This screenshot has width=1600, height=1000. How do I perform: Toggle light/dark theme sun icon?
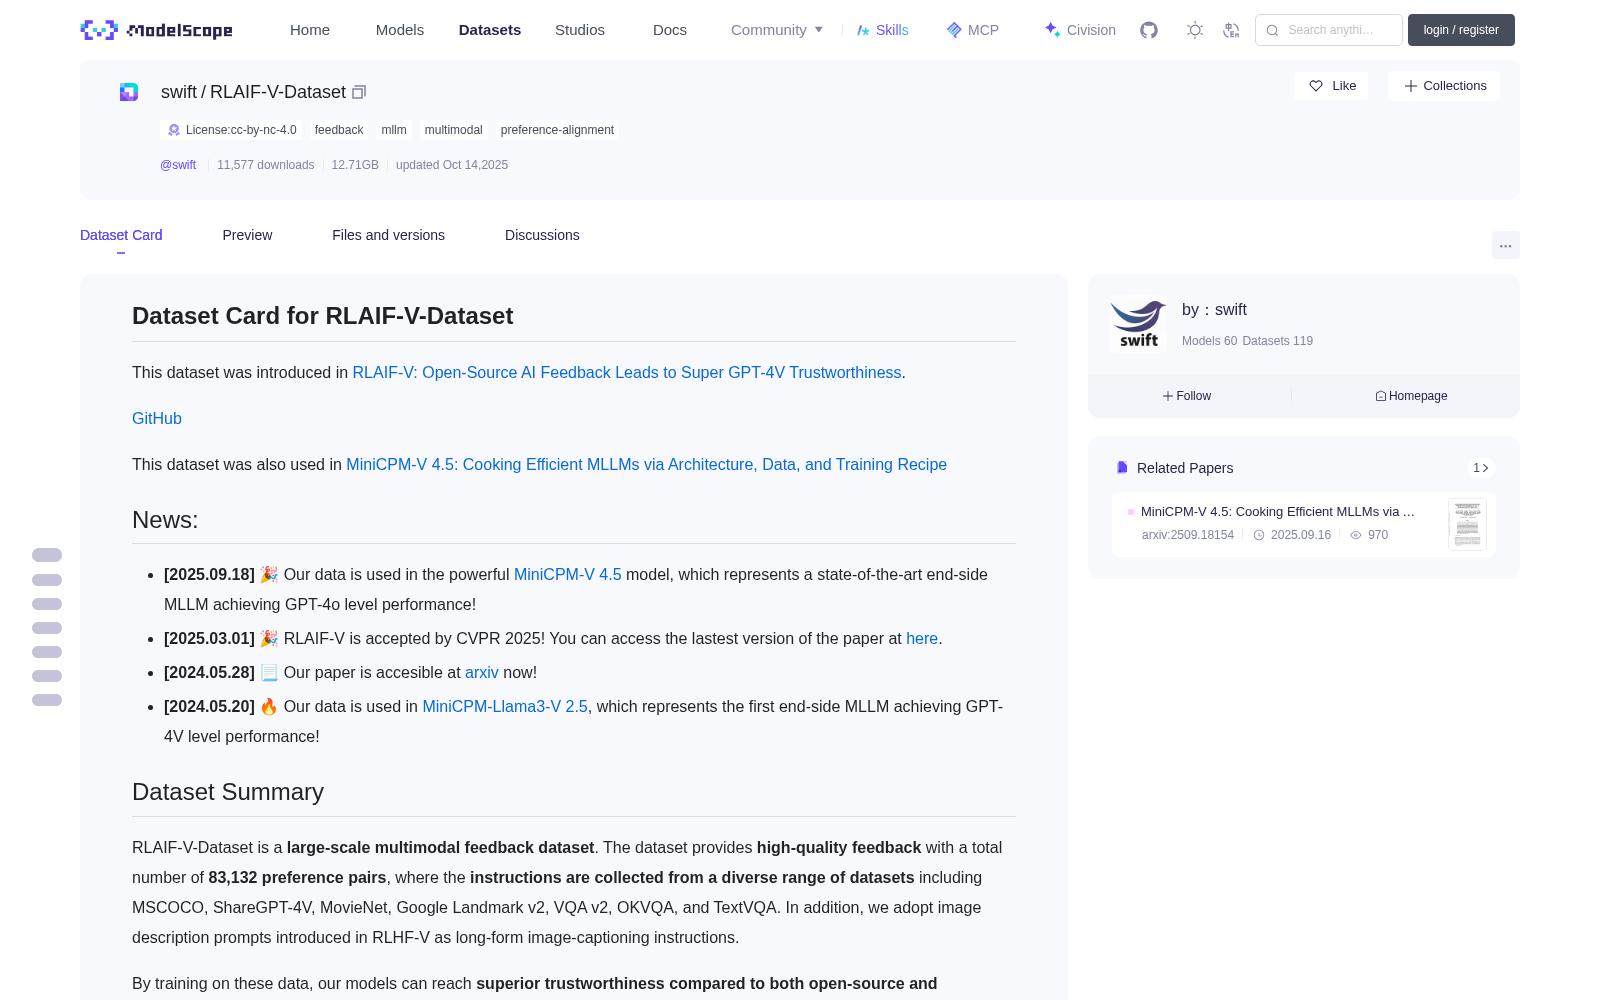tap(1195, 30)
